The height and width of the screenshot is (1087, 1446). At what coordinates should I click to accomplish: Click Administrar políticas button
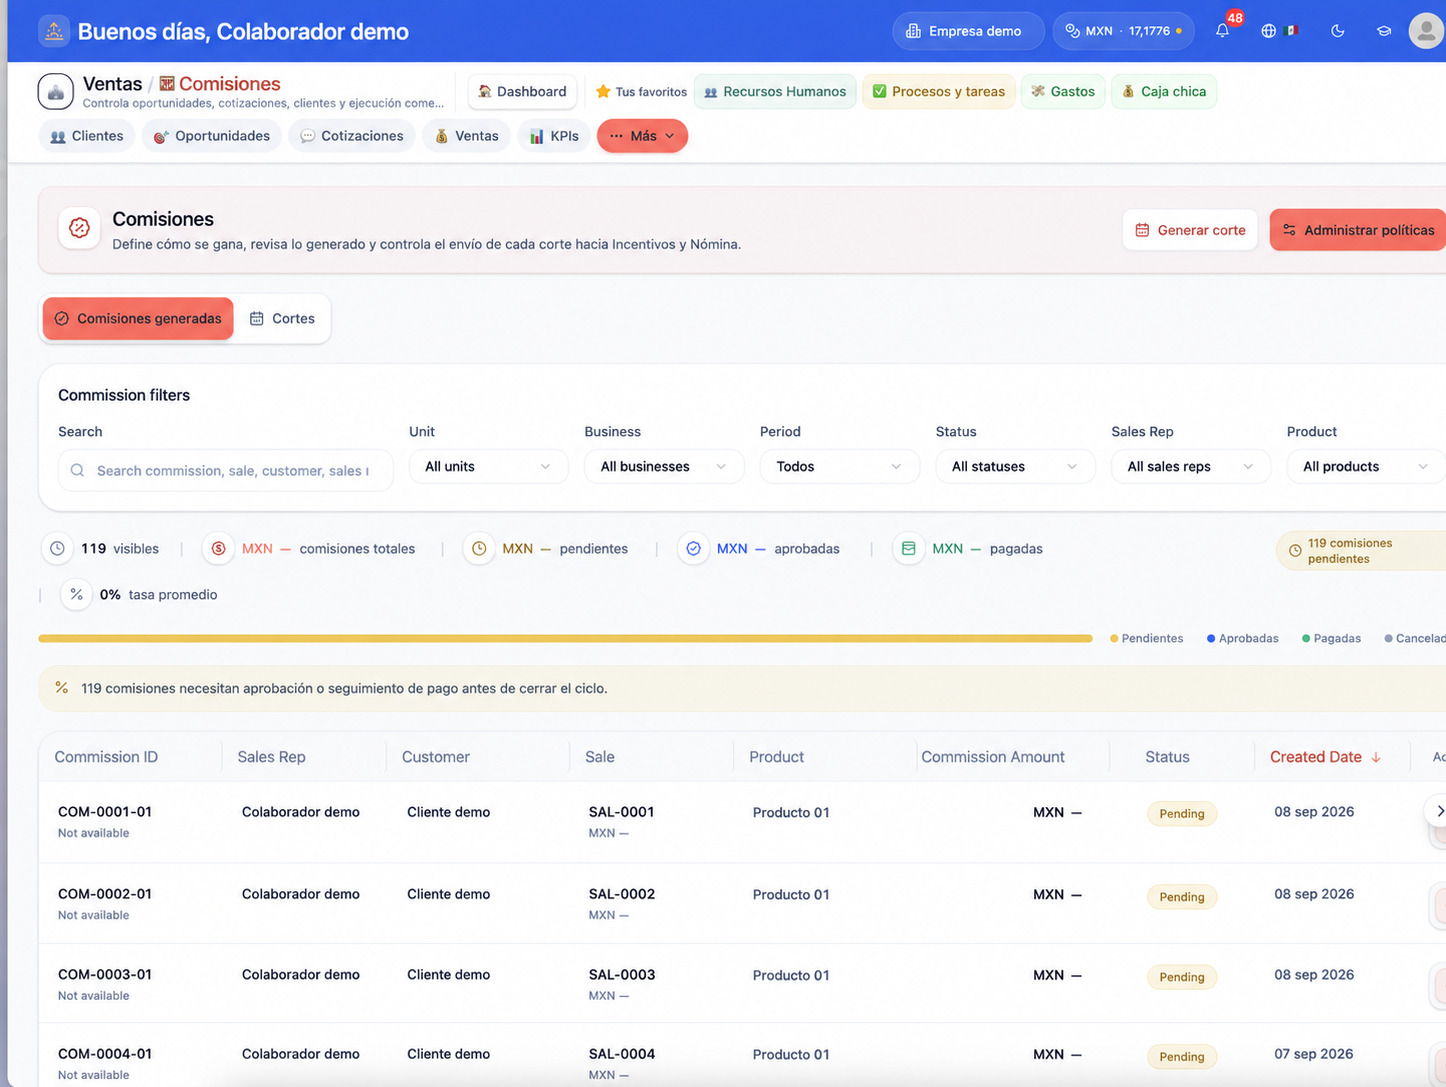click(1358, 230)
